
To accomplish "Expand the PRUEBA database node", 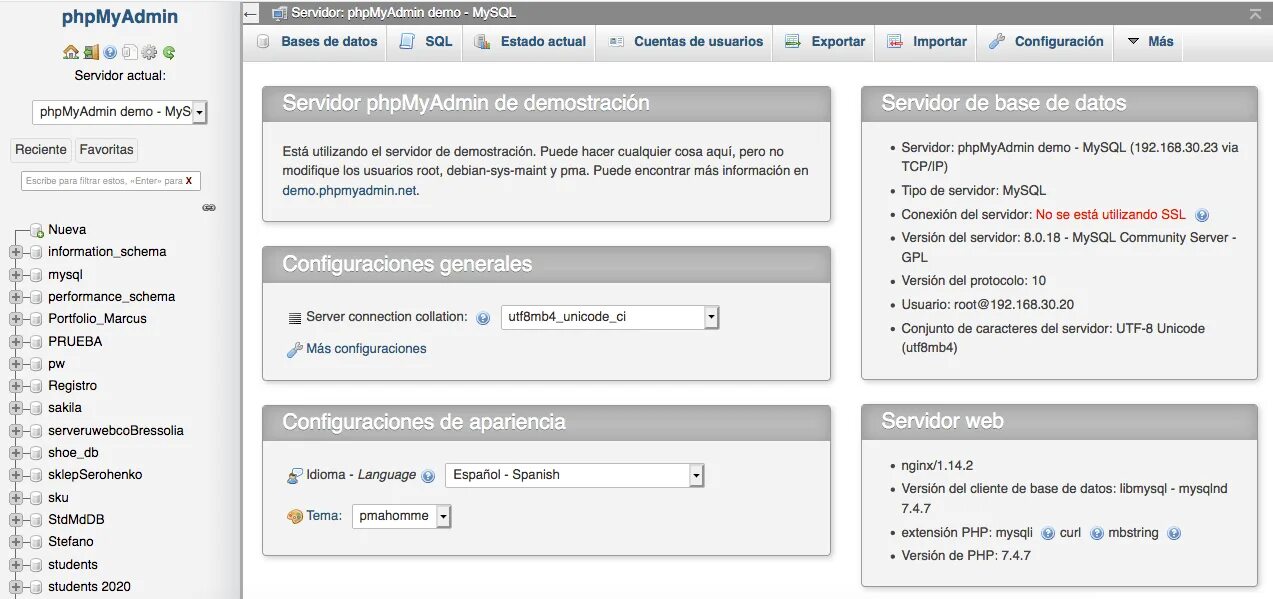I will click(x=15, y=342).
